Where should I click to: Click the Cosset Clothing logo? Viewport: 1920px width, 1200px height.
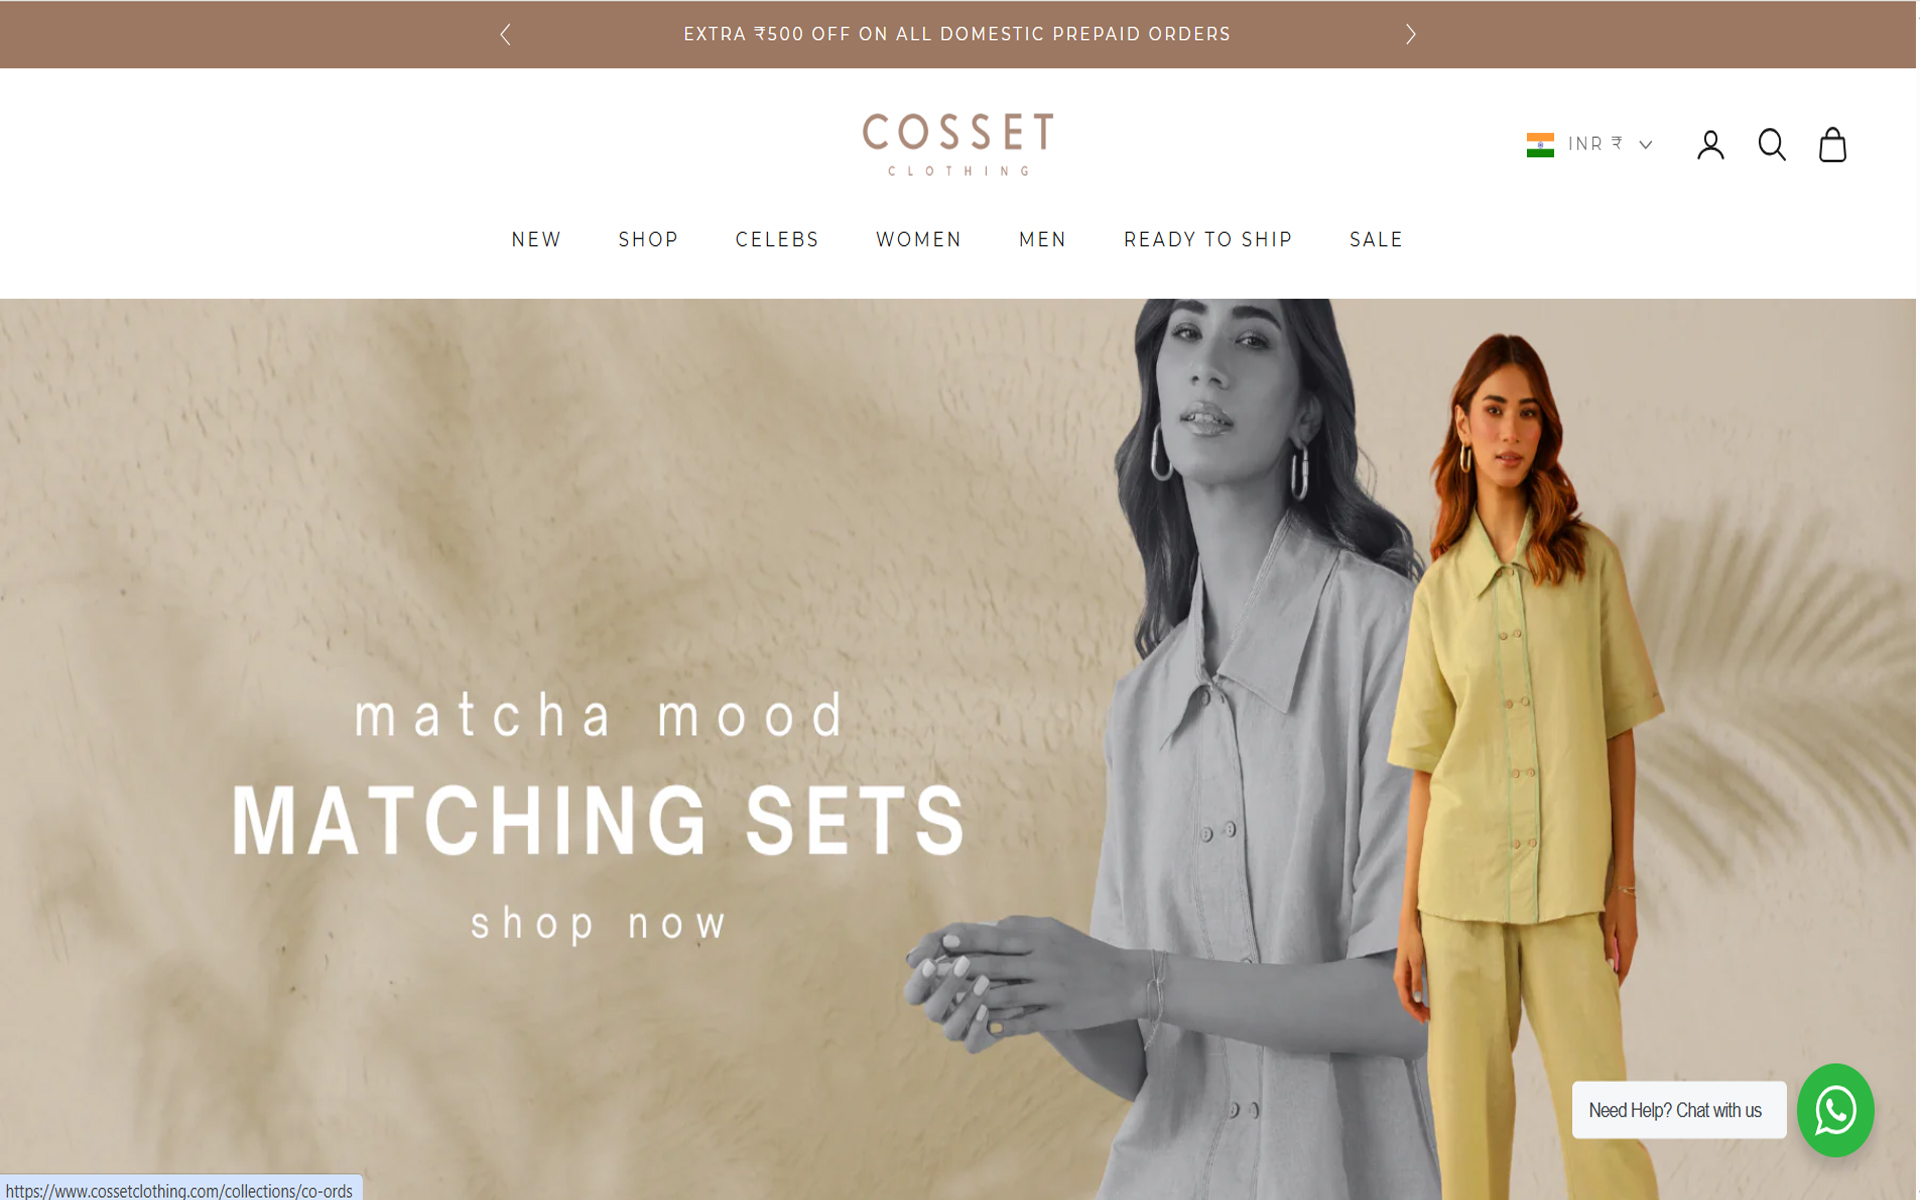click(958, 145)
